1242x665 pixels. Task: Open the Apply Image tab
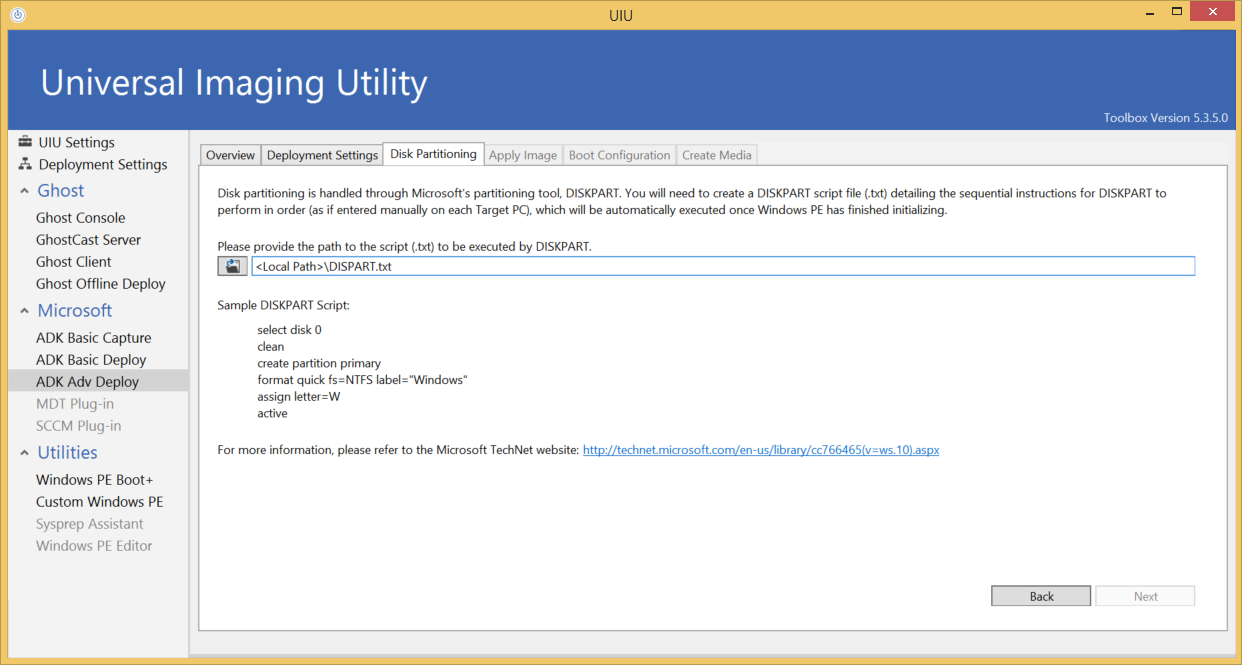[523, 155]
